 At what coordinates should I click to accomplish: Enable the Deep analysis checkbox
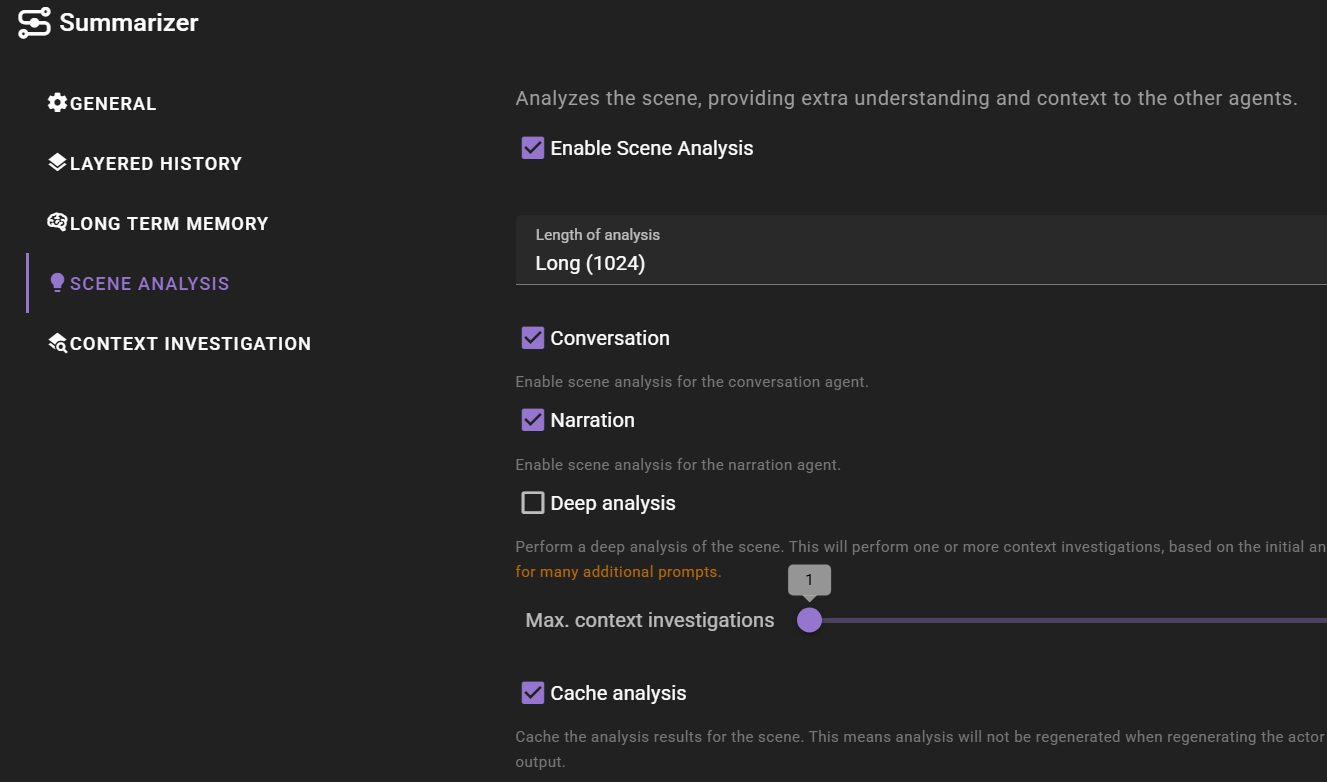coord(533,503)
